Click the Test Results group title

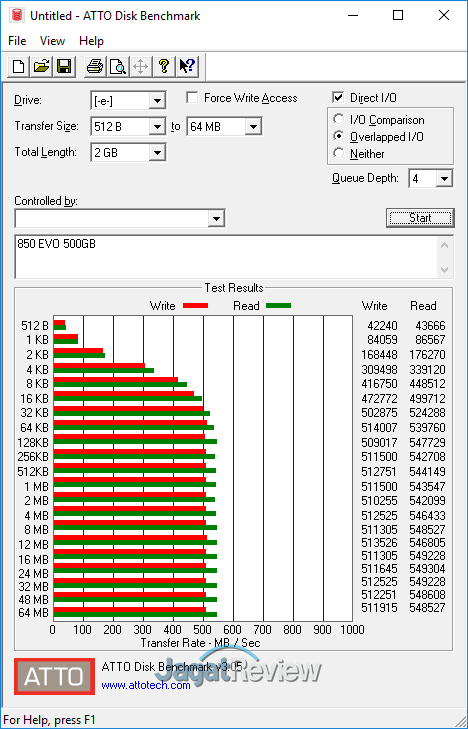pyautogui.click(x=234, y=288)
